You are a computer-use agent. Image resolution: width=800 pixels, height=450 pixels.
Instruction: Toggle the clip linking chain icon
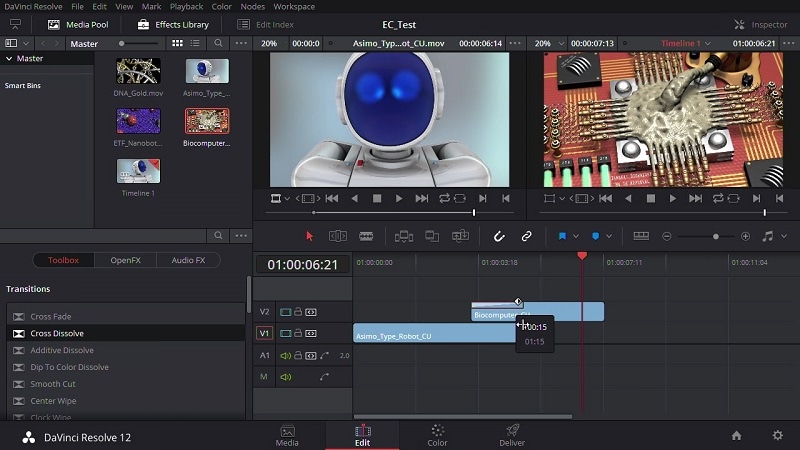[x=526, y=236]
